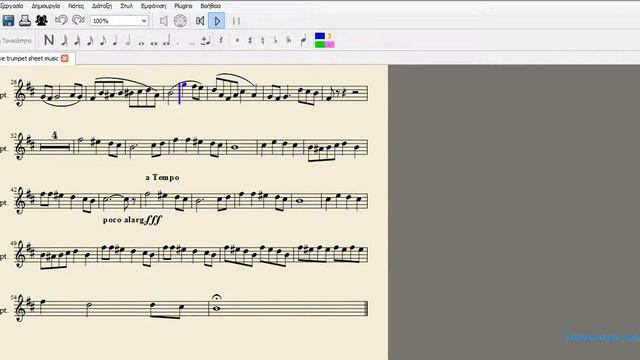Viewport: 640px width, 360px height.
Task: Apply a double sharp accidental
Action: pos(237,40)
